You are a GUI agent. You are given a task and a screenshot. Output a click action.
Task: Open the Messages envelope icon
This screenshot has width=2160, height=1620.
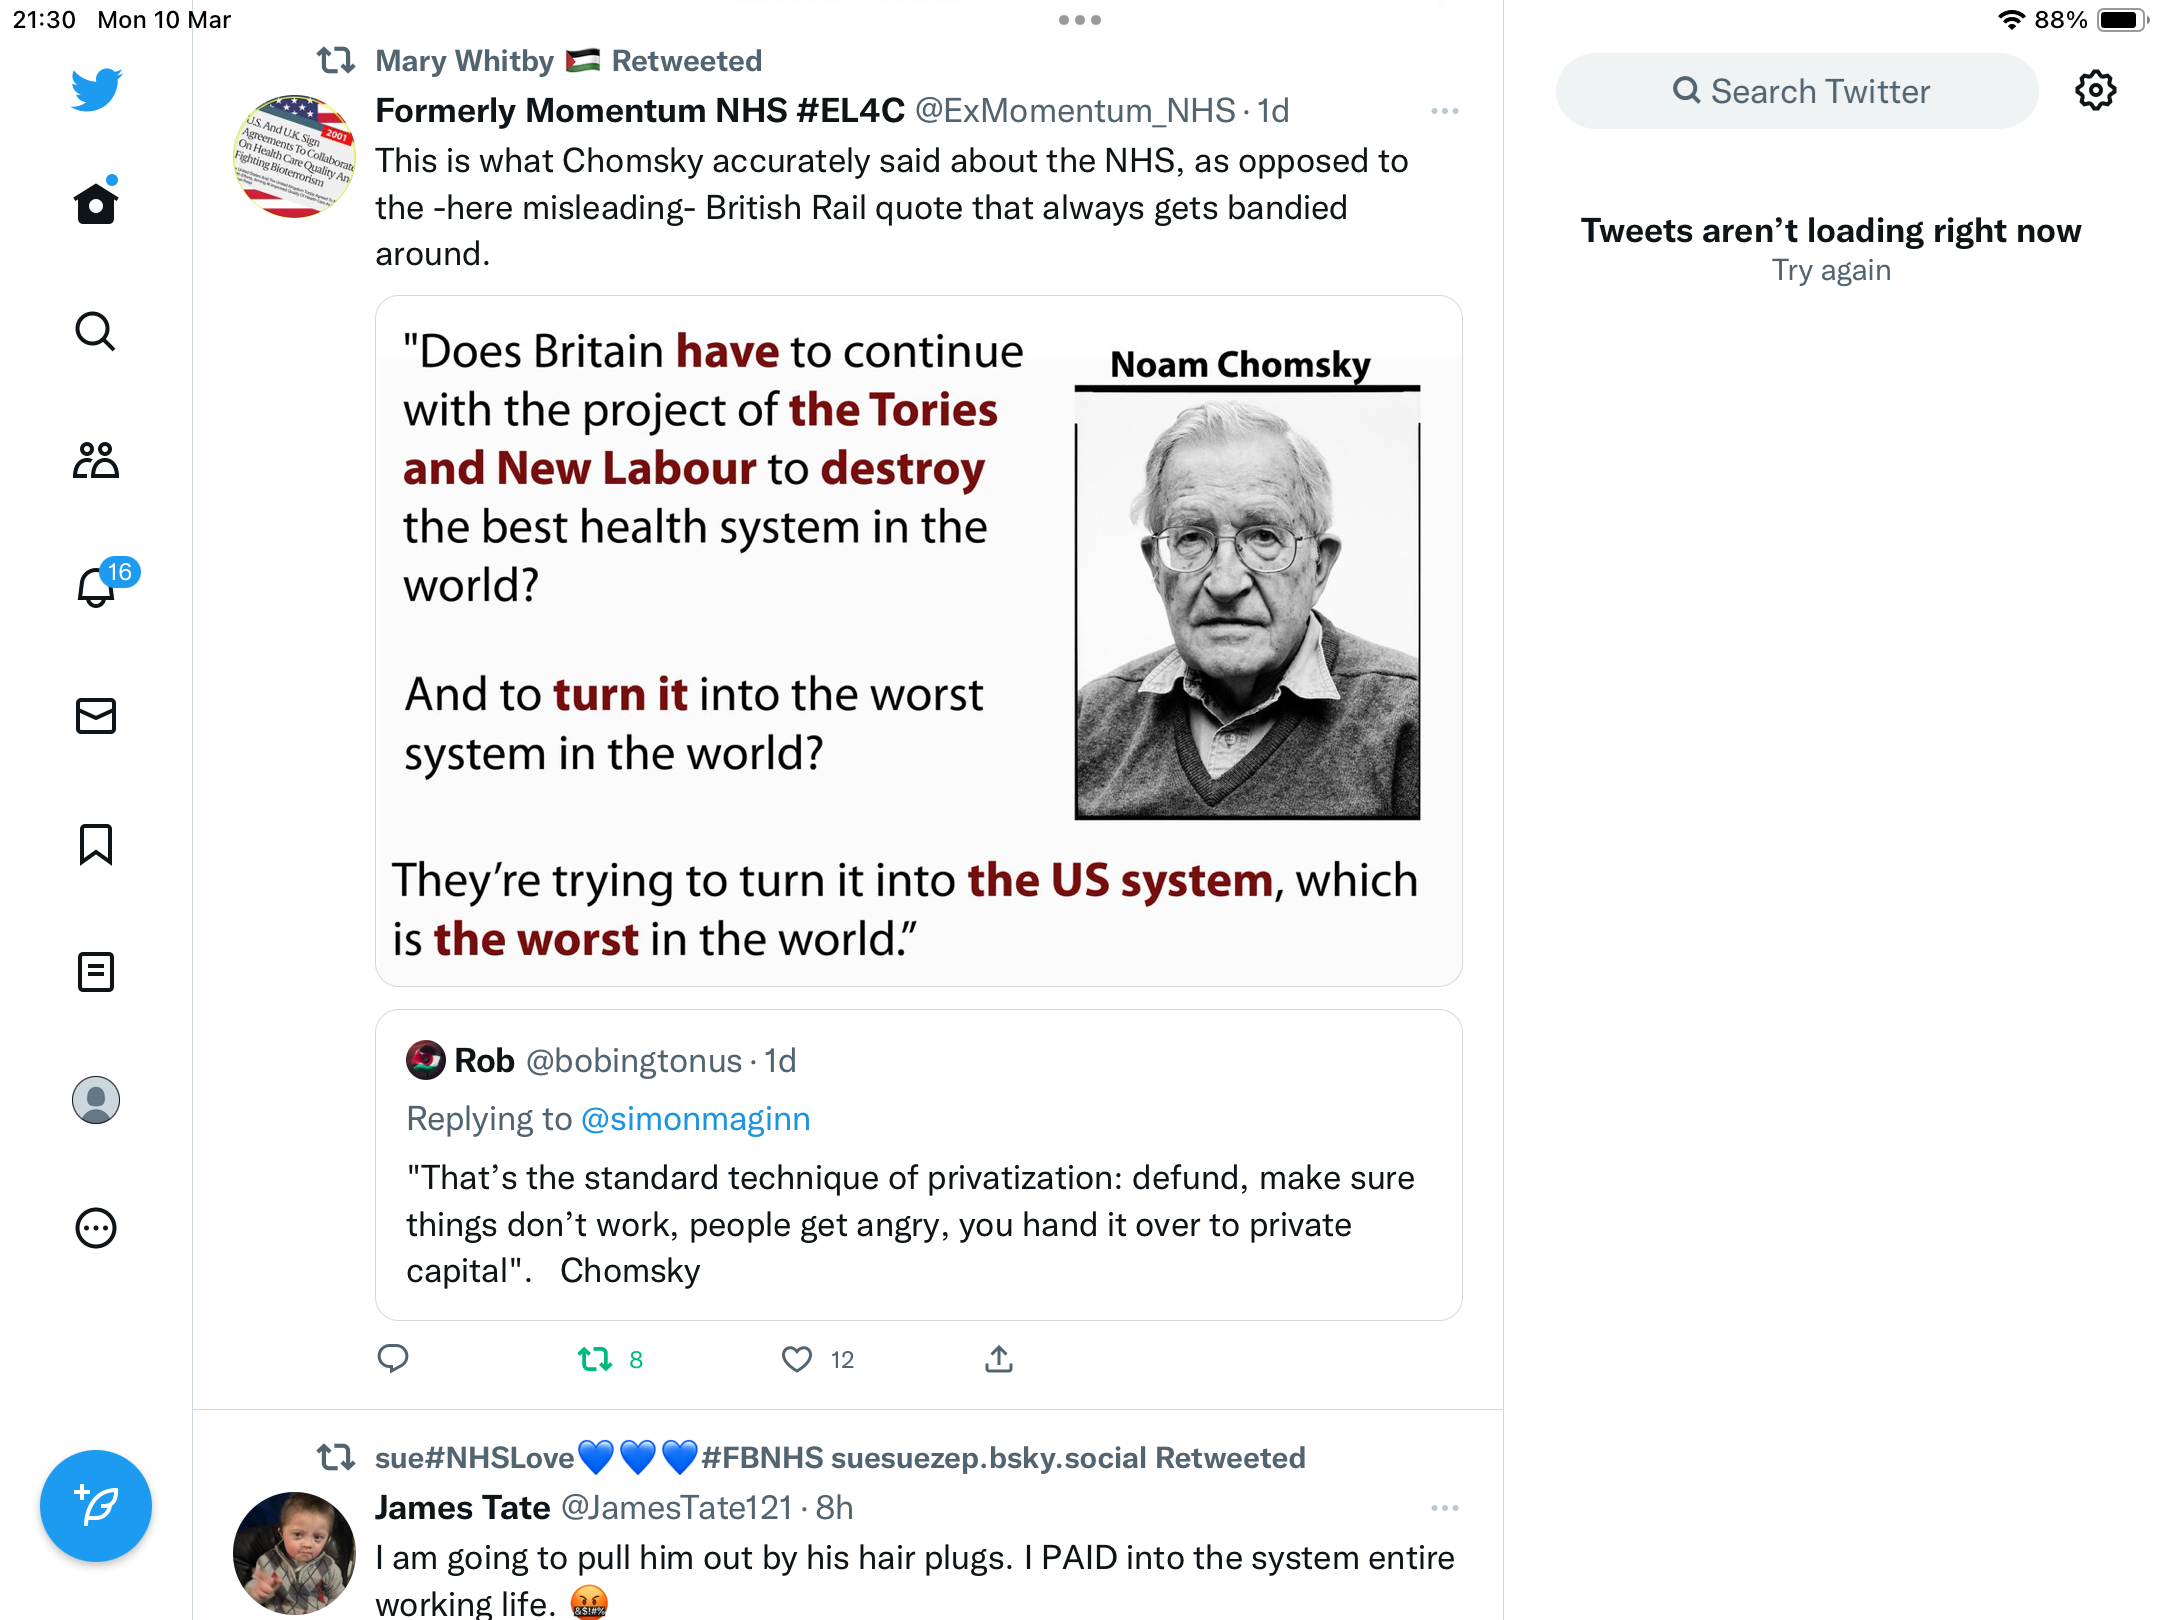[96, 716]
